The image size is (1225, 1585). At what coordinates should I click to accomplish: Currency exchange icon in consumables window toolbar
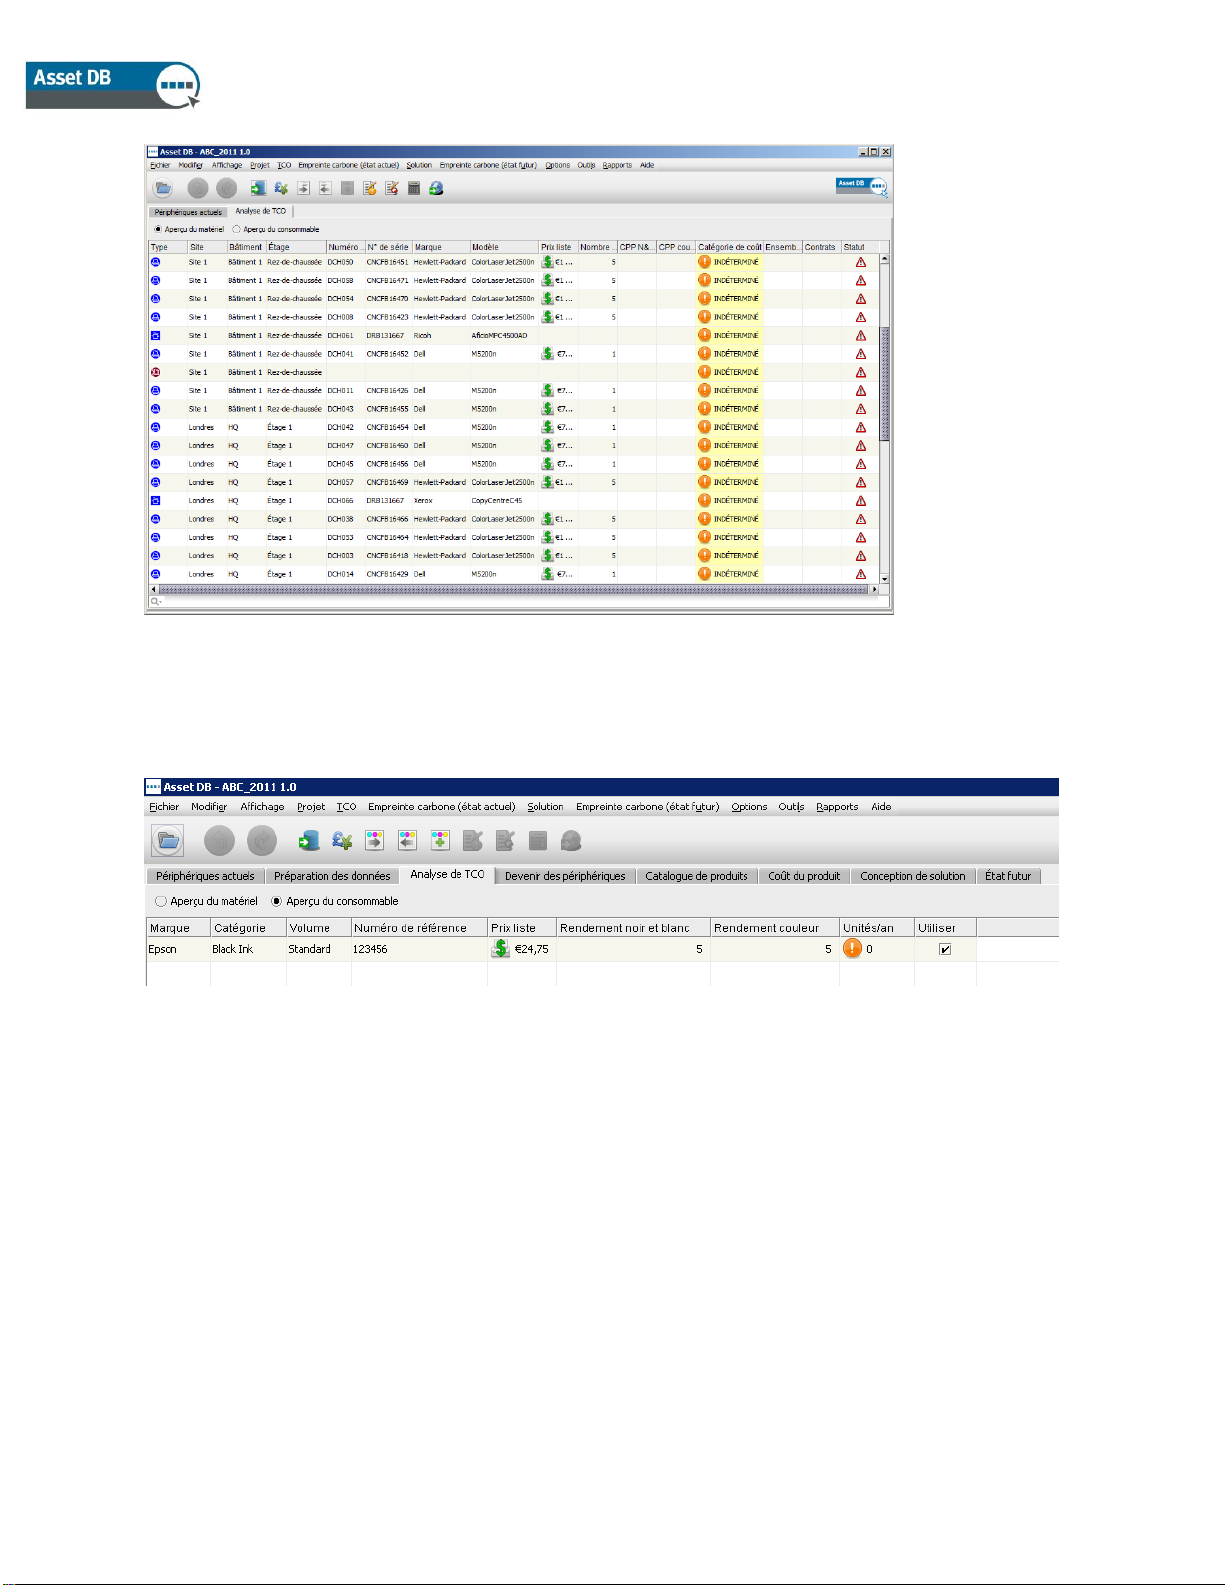coord(342,841)
